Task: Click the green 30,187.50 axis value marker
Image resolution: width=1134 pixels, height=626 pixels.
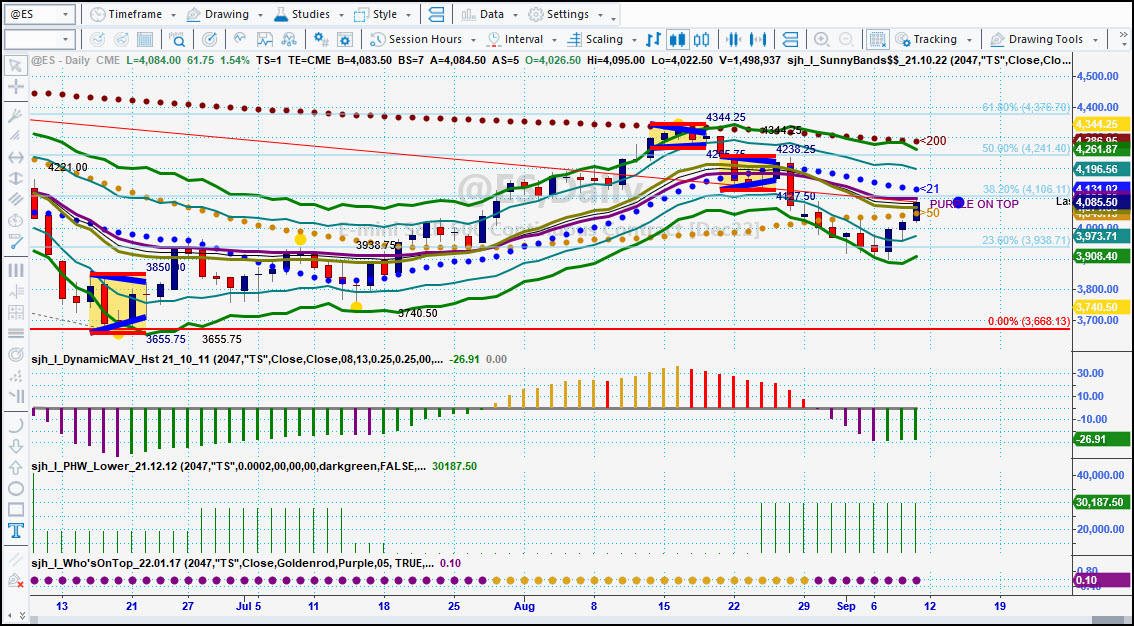Action: (1101, 502)
